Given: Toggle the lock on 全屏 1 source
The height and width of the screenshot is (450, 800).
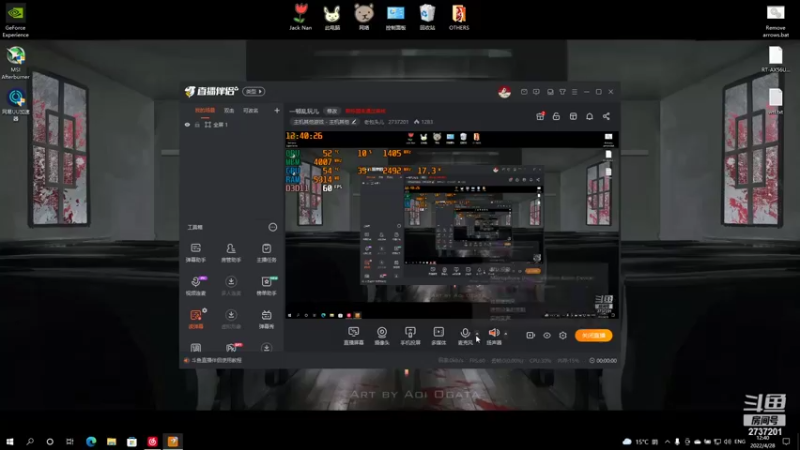Looking at the screenshot, I should tap(197, 124).
